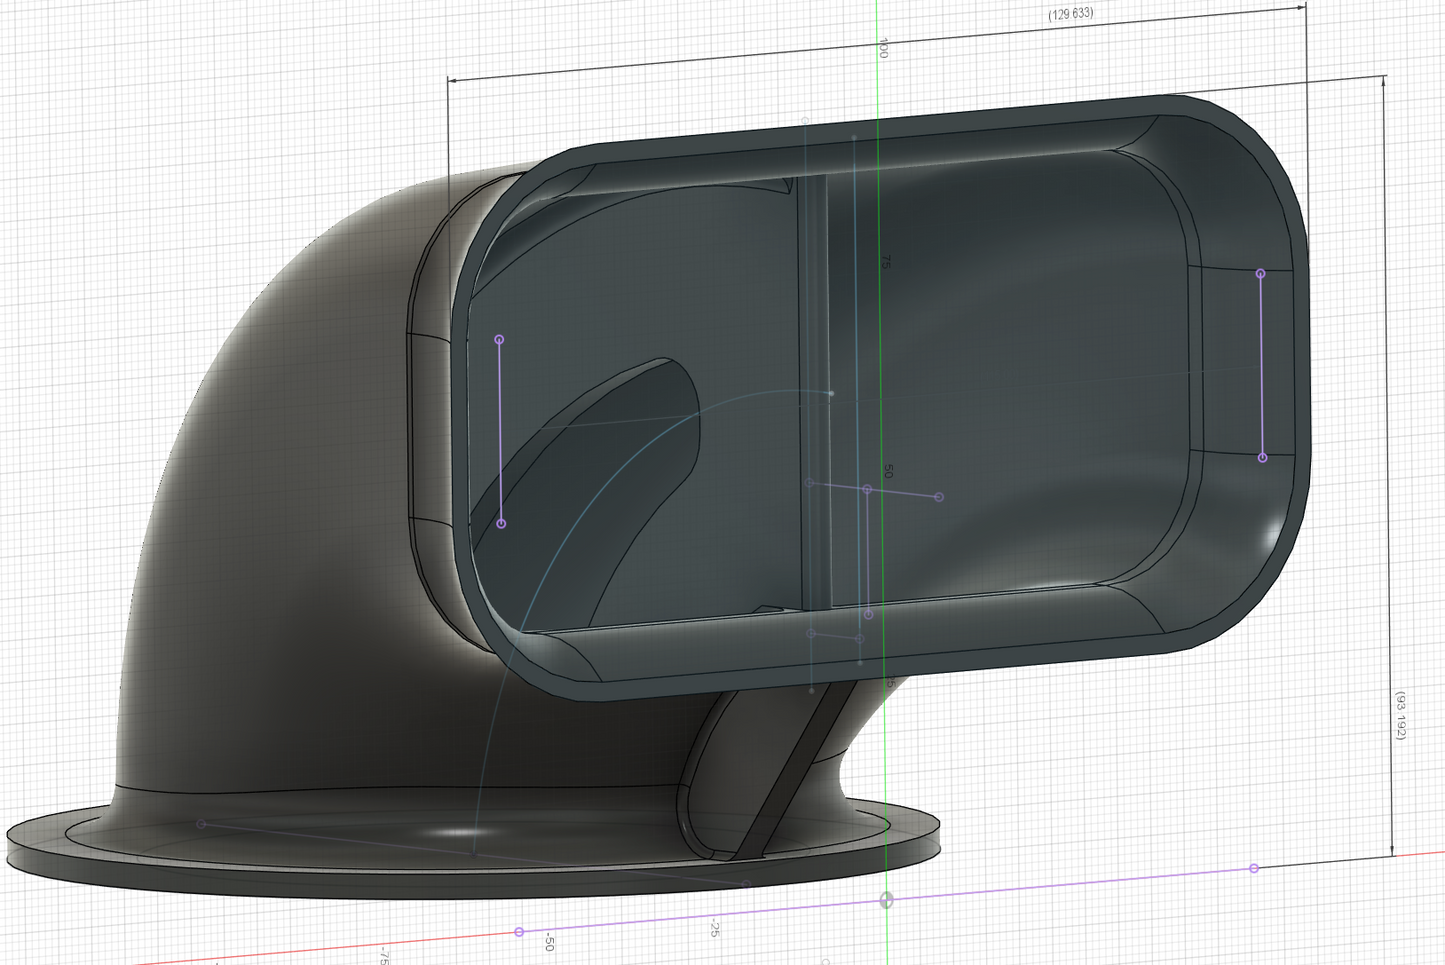The width and height of the screenshot is (1445, 965).
Task: Pick the right vertical purple sketch line
Action: pyautogui.click(x=1261, y=365)
